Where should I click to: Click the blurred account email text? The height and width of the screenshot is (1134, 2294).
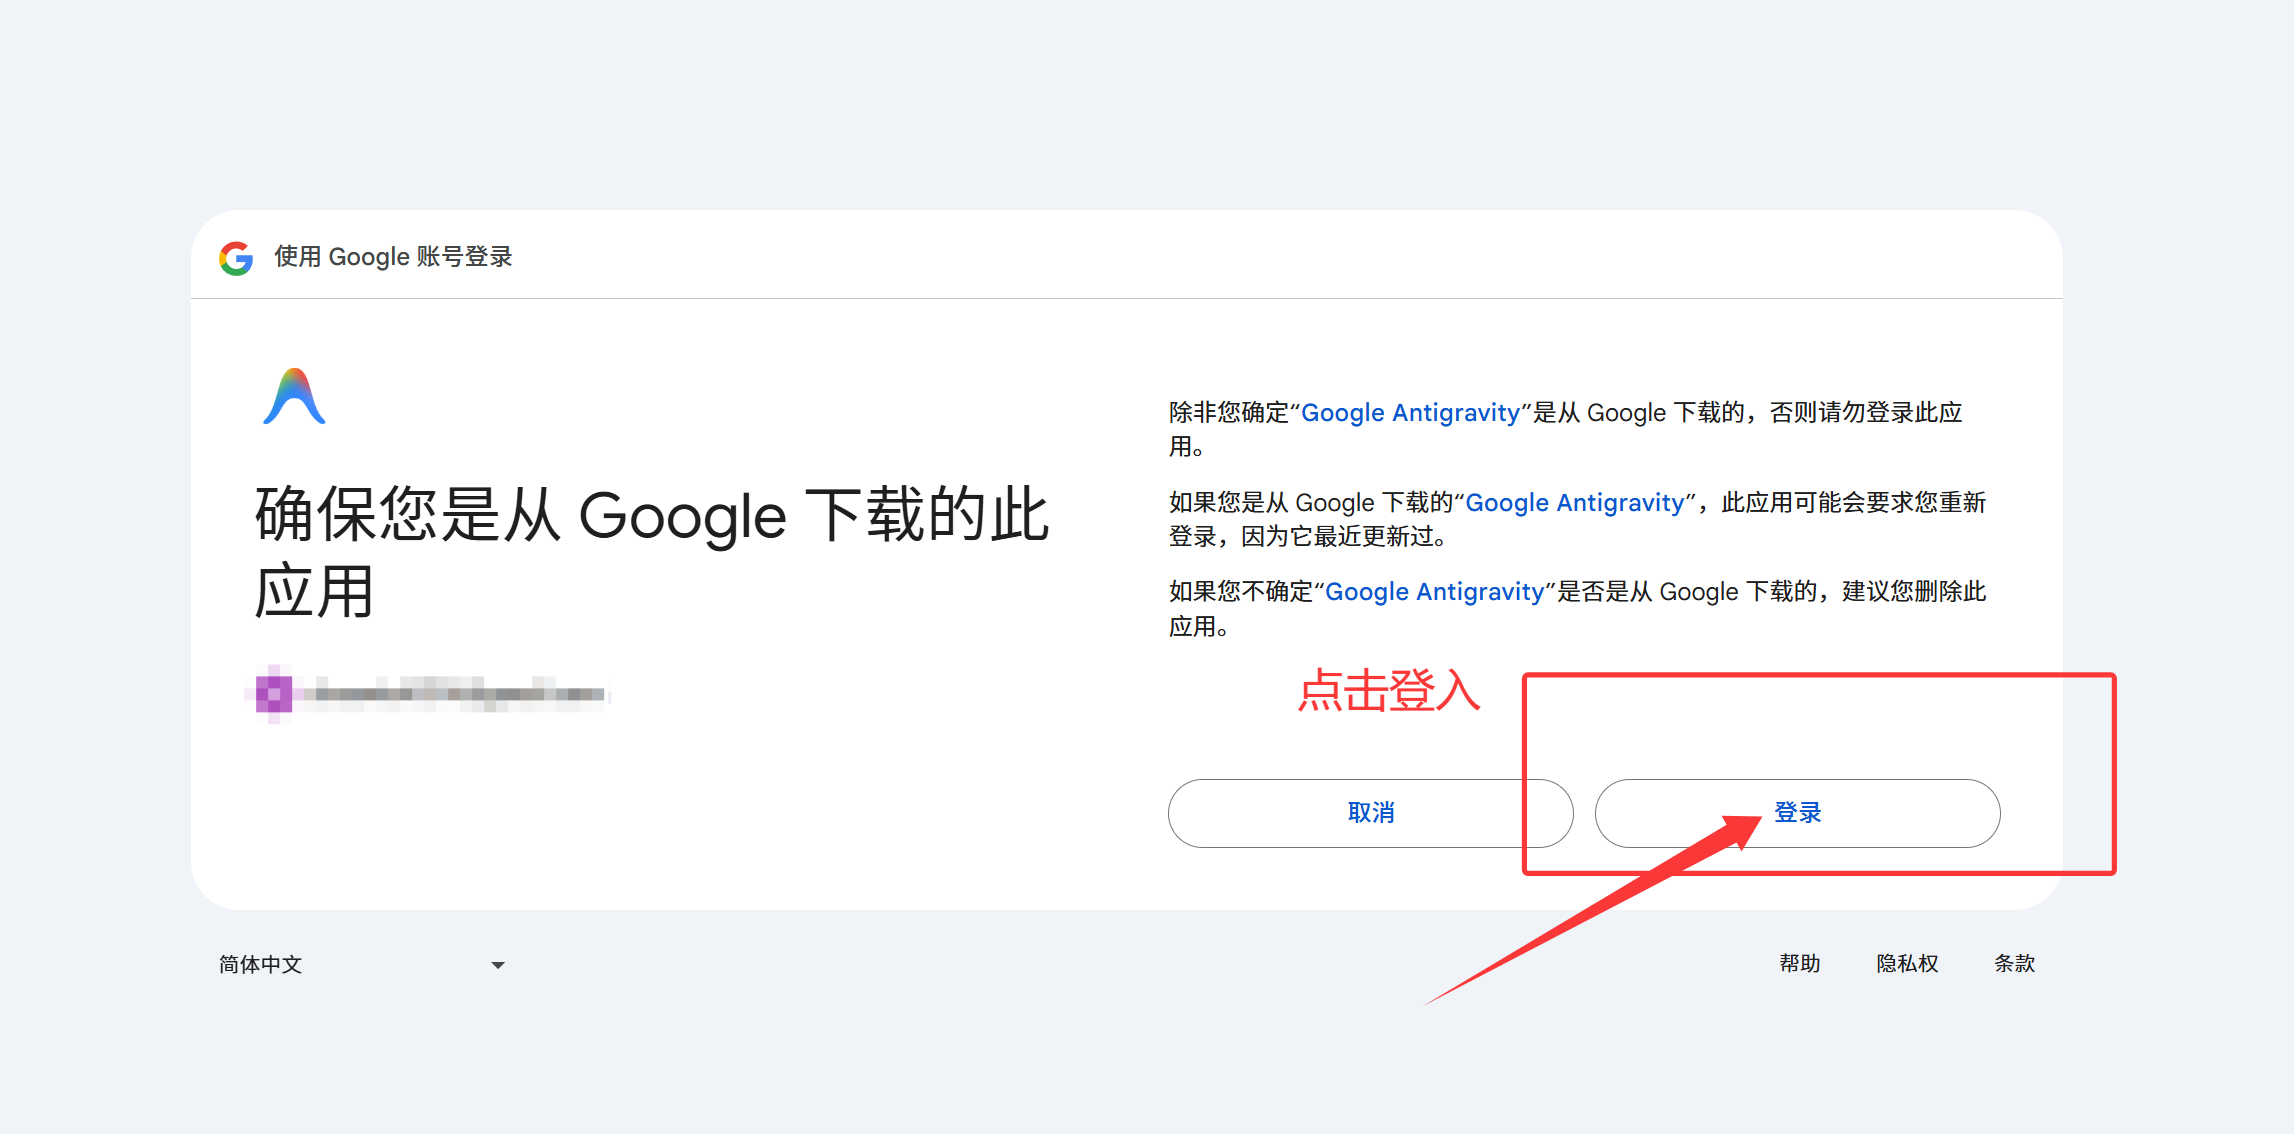click(x=455, y=693)
